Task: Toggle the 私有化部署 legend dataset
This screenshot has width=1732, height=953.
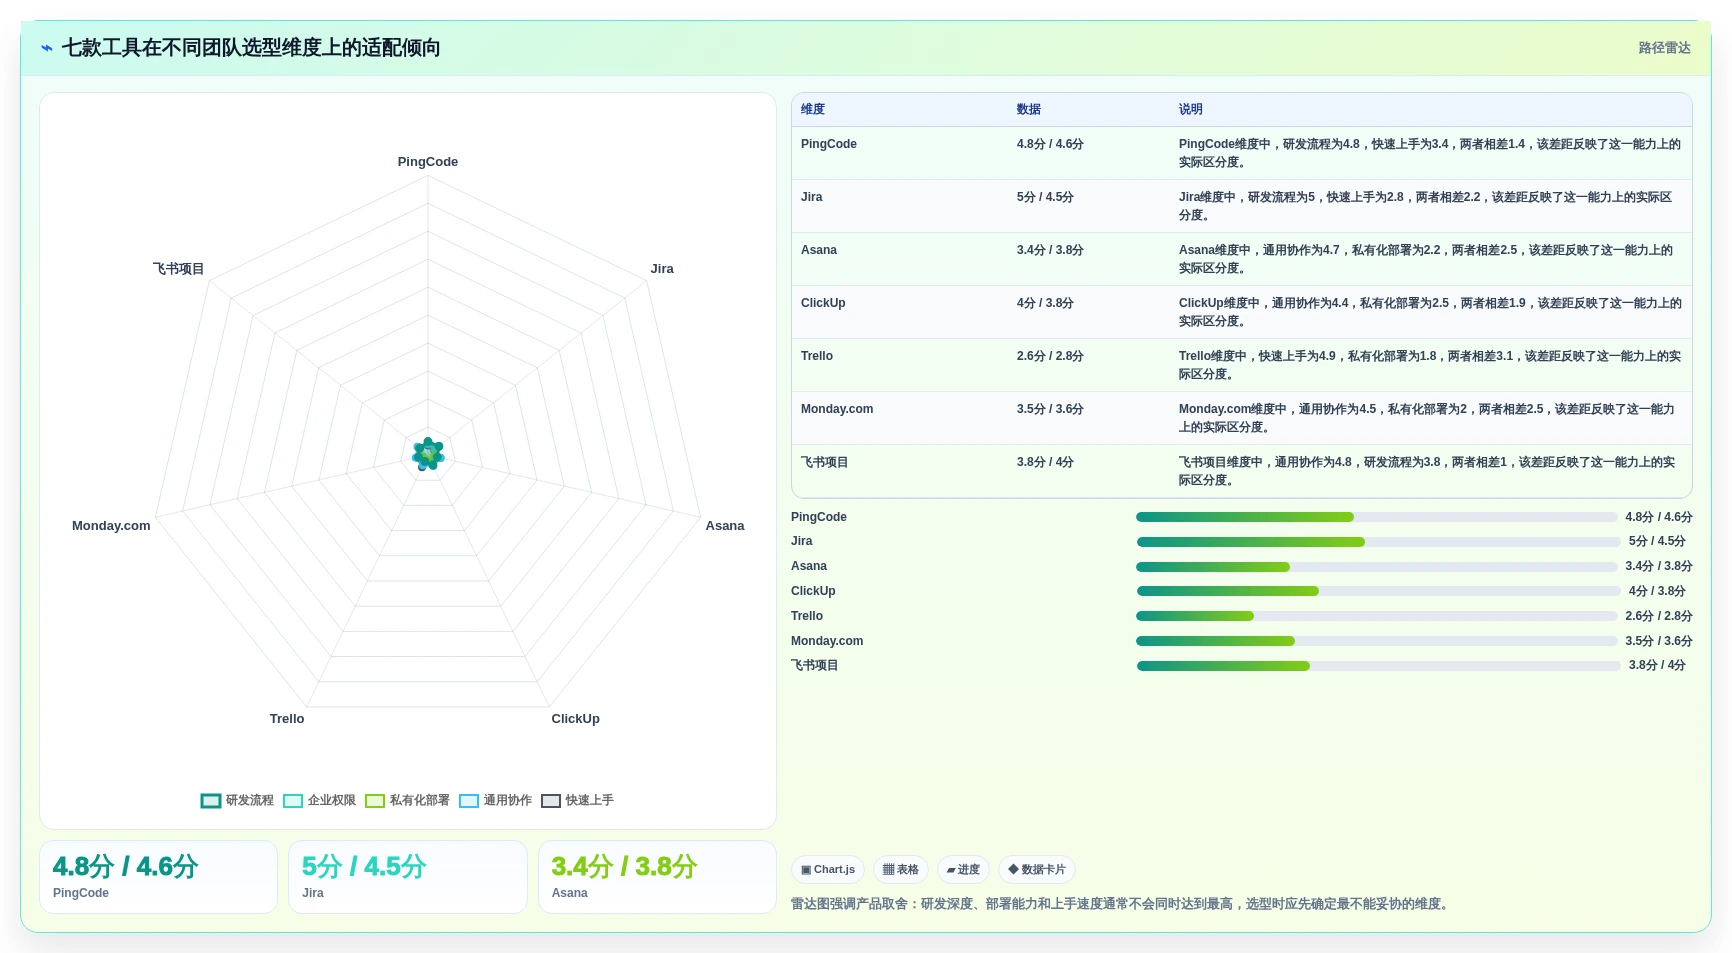Action: coord(407,800)
